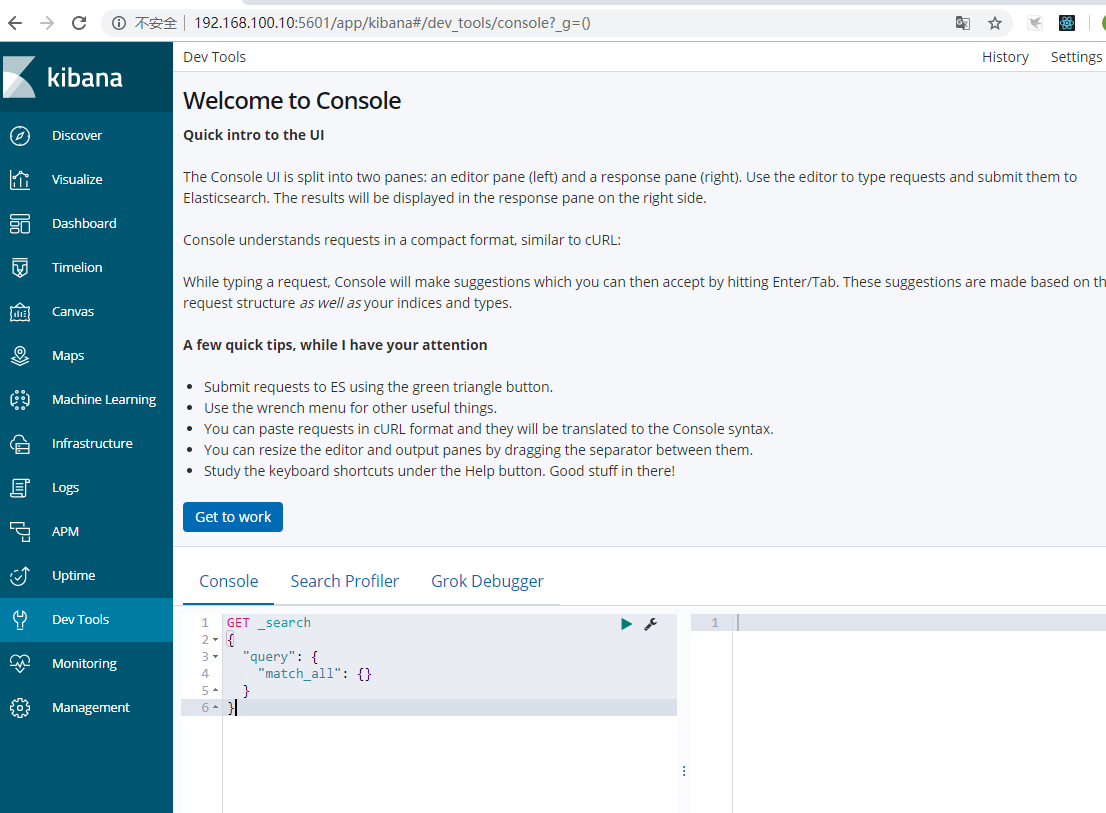Click the "query": { line in editor
The width and height of the screenshot is (1106, 813).
click(x=280, y=657)
